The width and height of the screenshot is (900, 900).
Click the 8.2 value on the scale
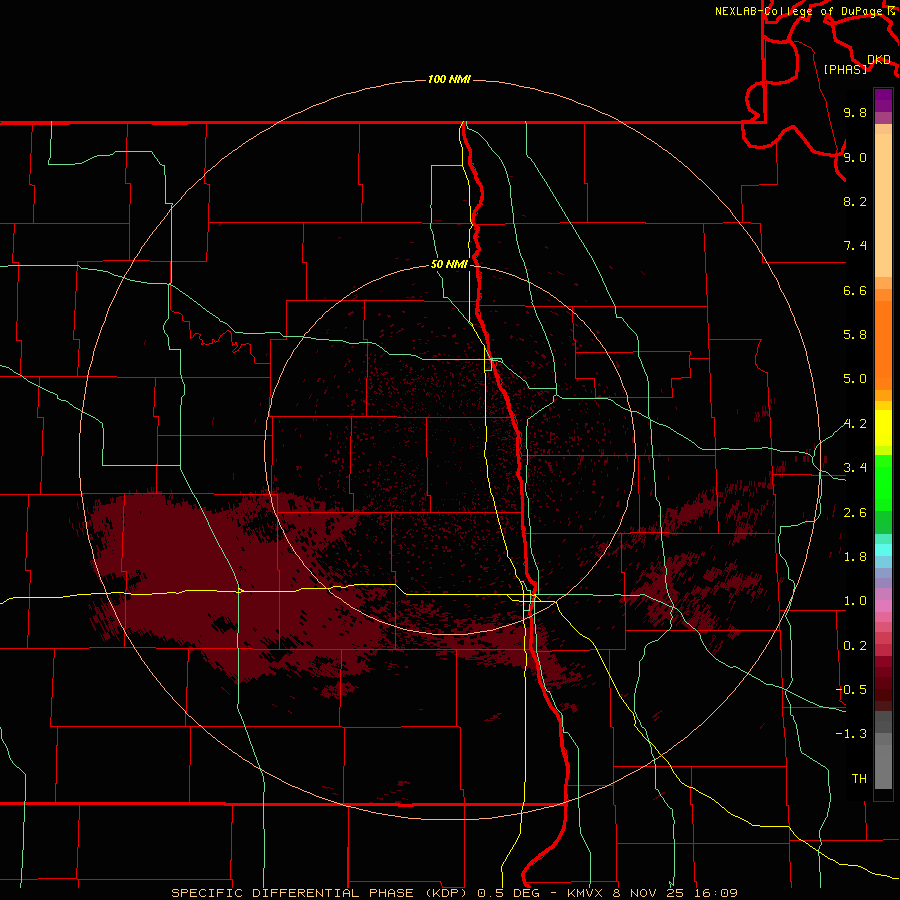tap(855, 201)
